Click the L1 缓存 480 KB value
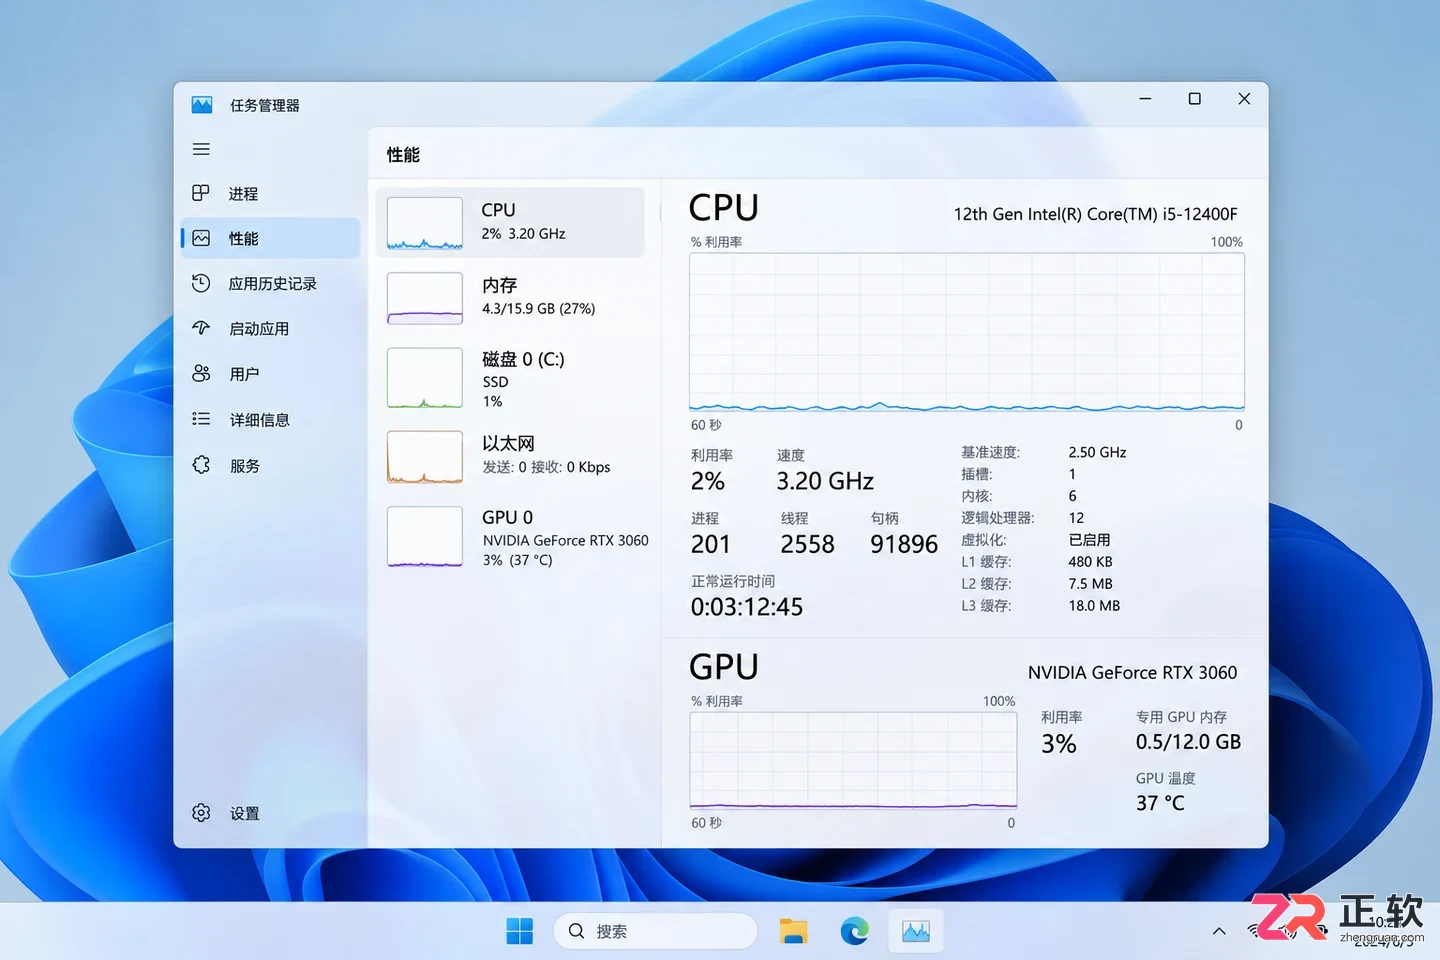The image size is (1440, 960). pos(1090,562)
